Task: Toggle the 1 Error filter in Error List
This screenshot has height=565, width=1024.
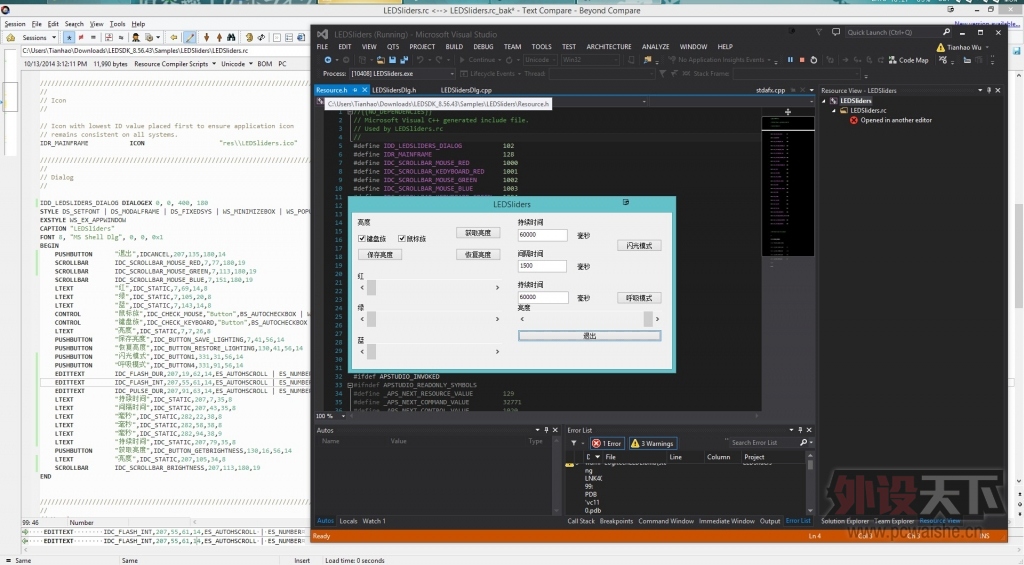Action: (x=607, y=444)
